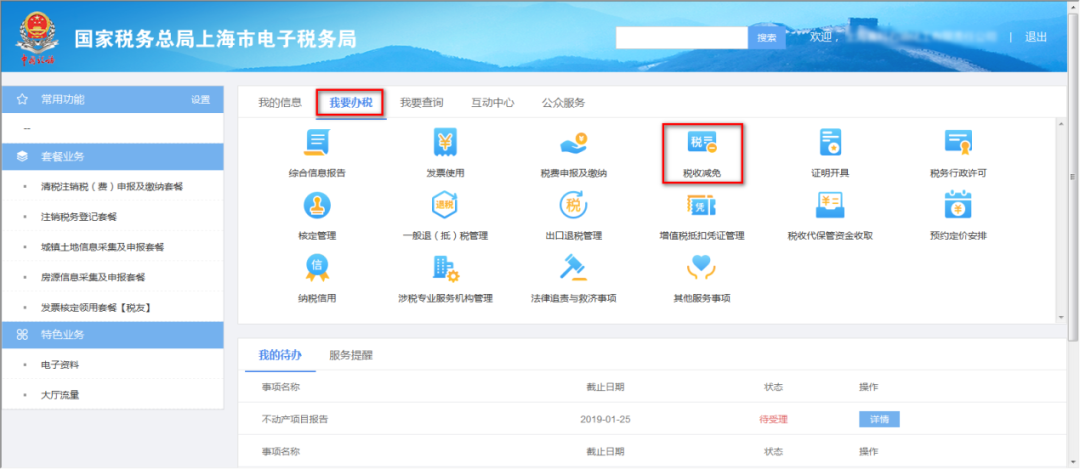
Task: Open the 税务行政许可 icon
Action: click(958, 143)
